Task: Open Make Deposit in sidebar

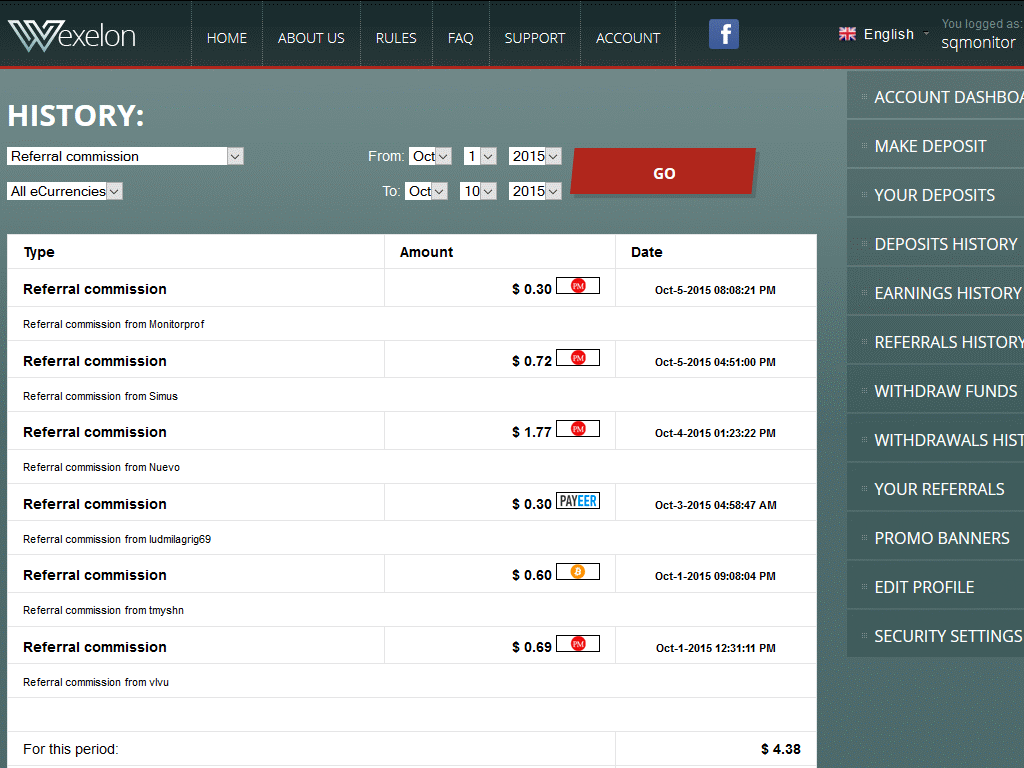Action: pos(930,146)
